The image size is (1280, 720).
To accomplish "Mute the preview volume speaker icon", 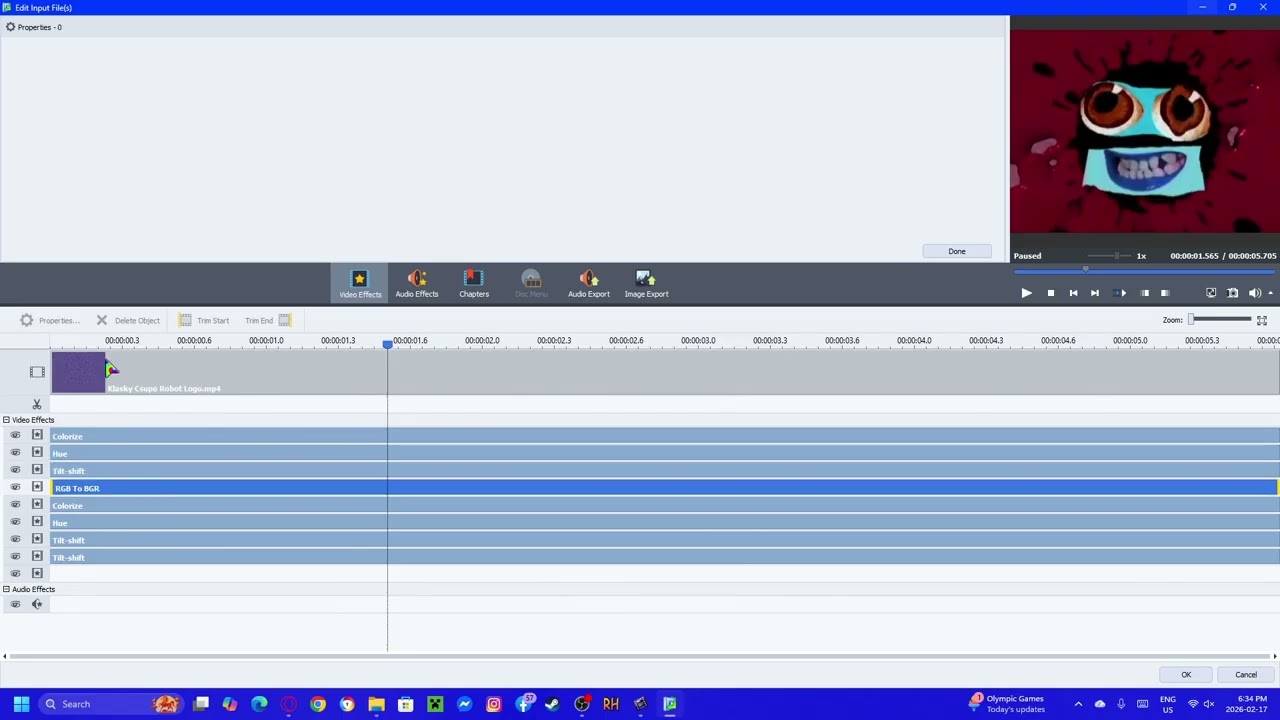I will [1255, 293].
